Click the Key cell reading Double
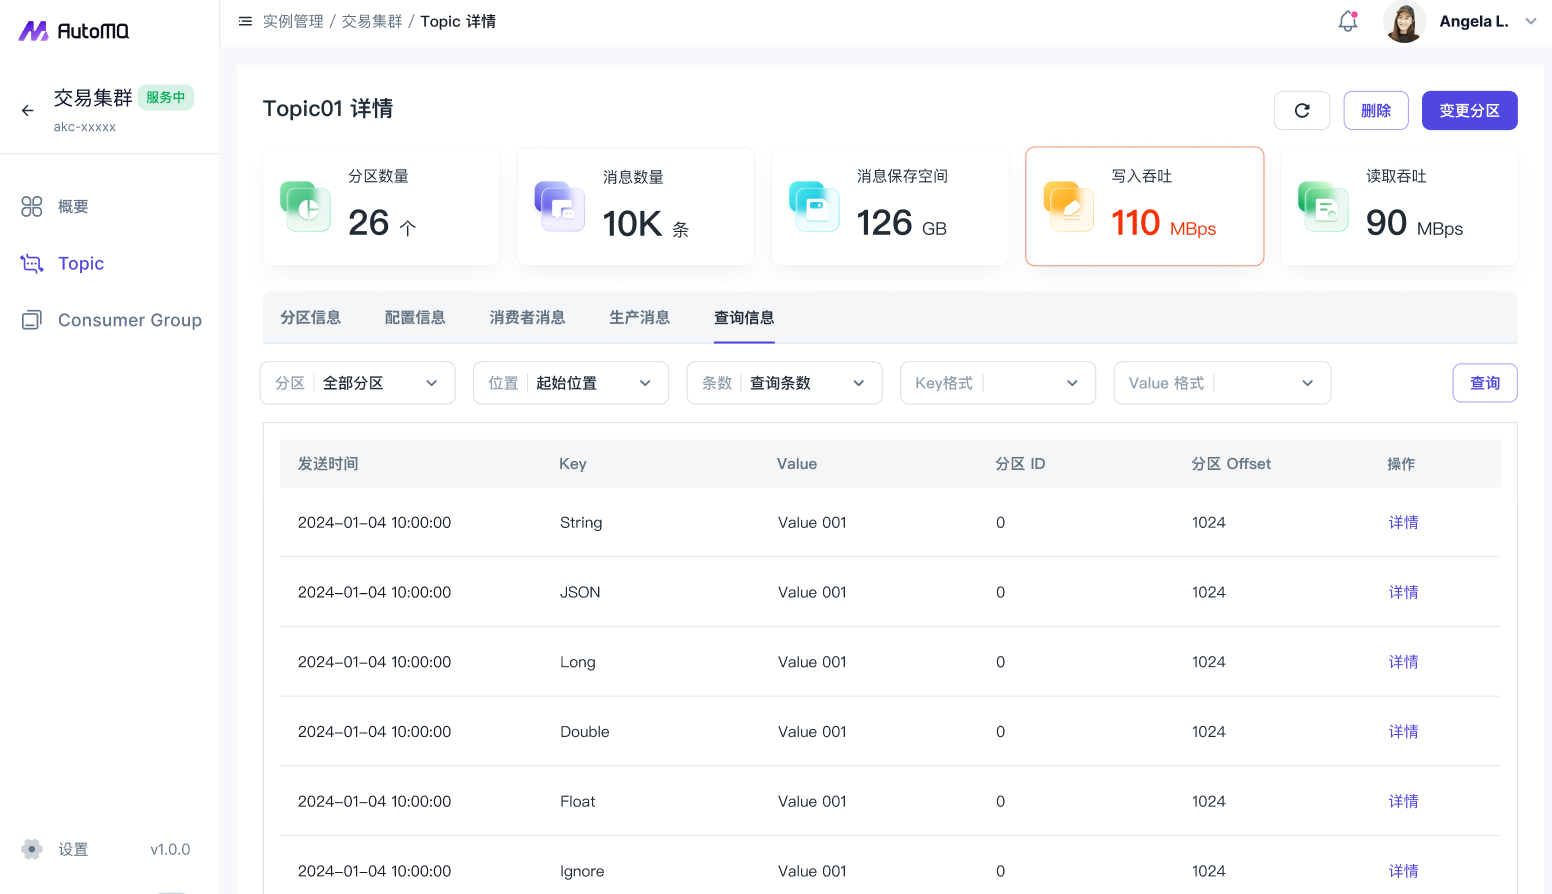The height and width of the screenshot is (894, 1552). pyautogui.click(x=585, y=732)
